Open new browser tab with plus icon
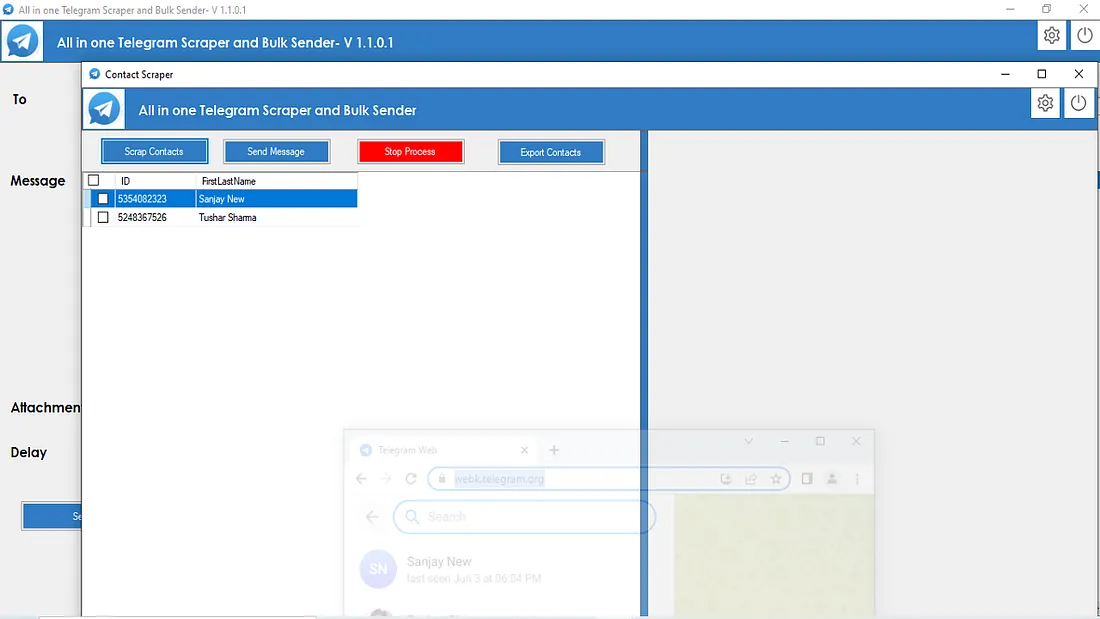The image size is (1100, 619). (554, 450)
